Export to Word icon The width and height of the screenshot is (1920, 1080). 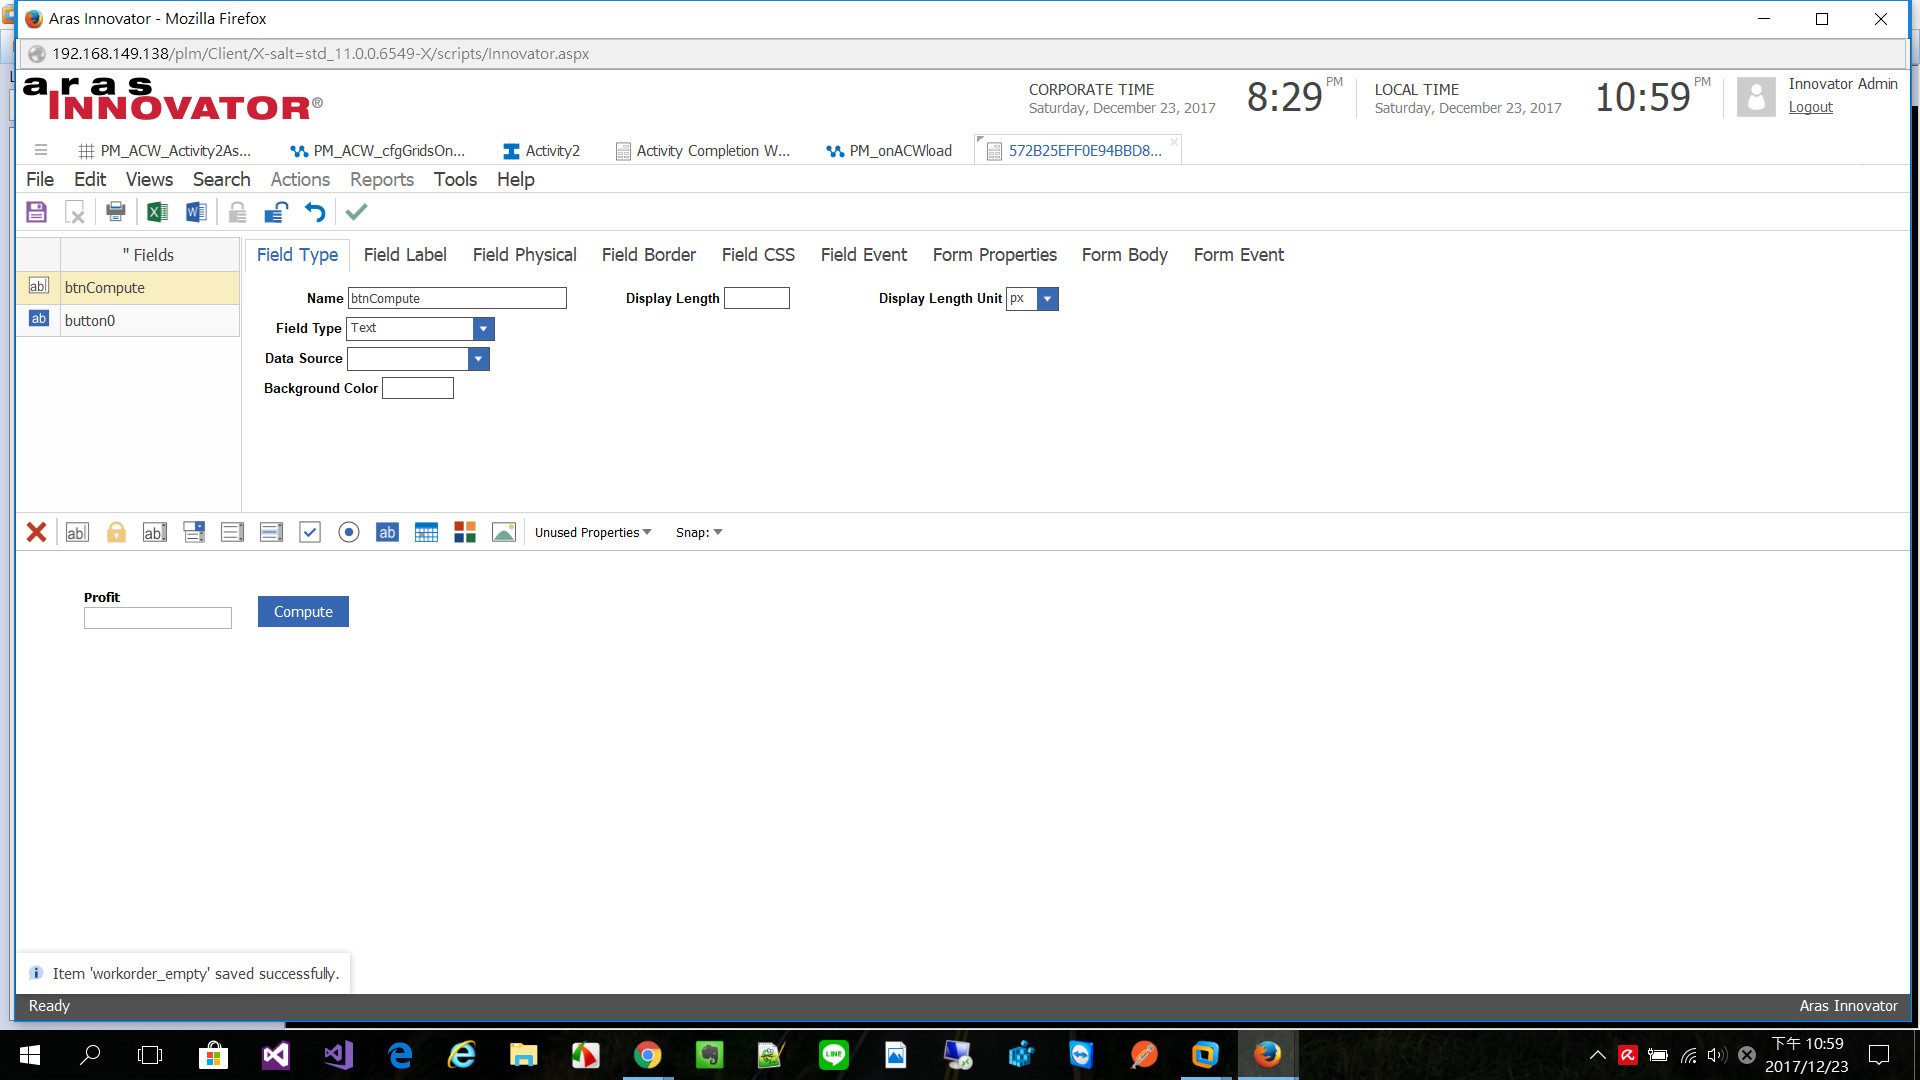pos(196,212)
